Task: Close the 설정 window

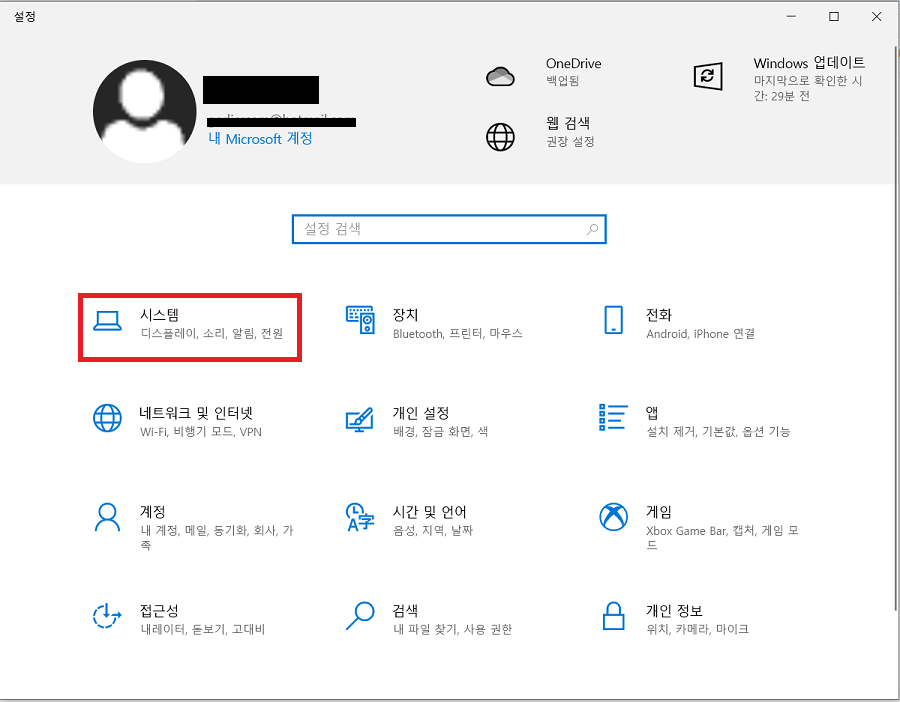Action: coord(876,16)
